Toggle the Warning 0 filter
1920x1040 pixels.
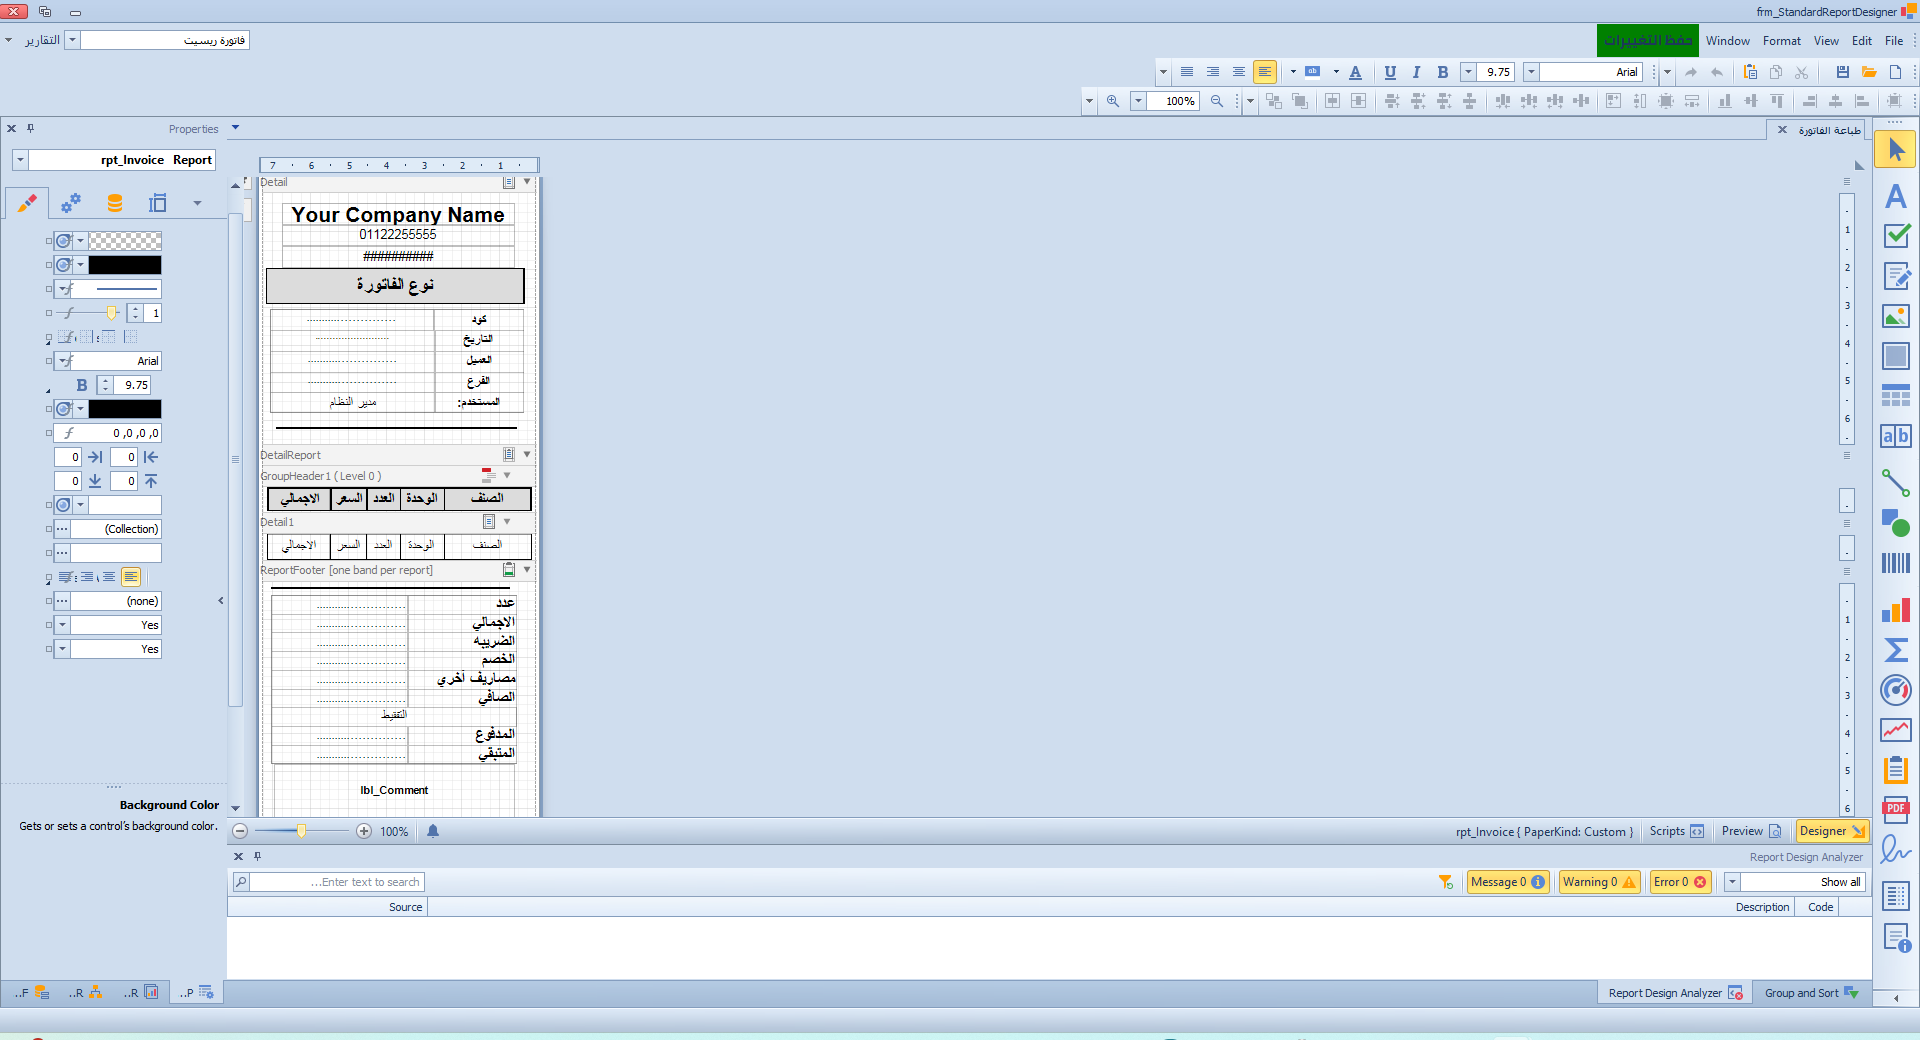coord(1599,882)
